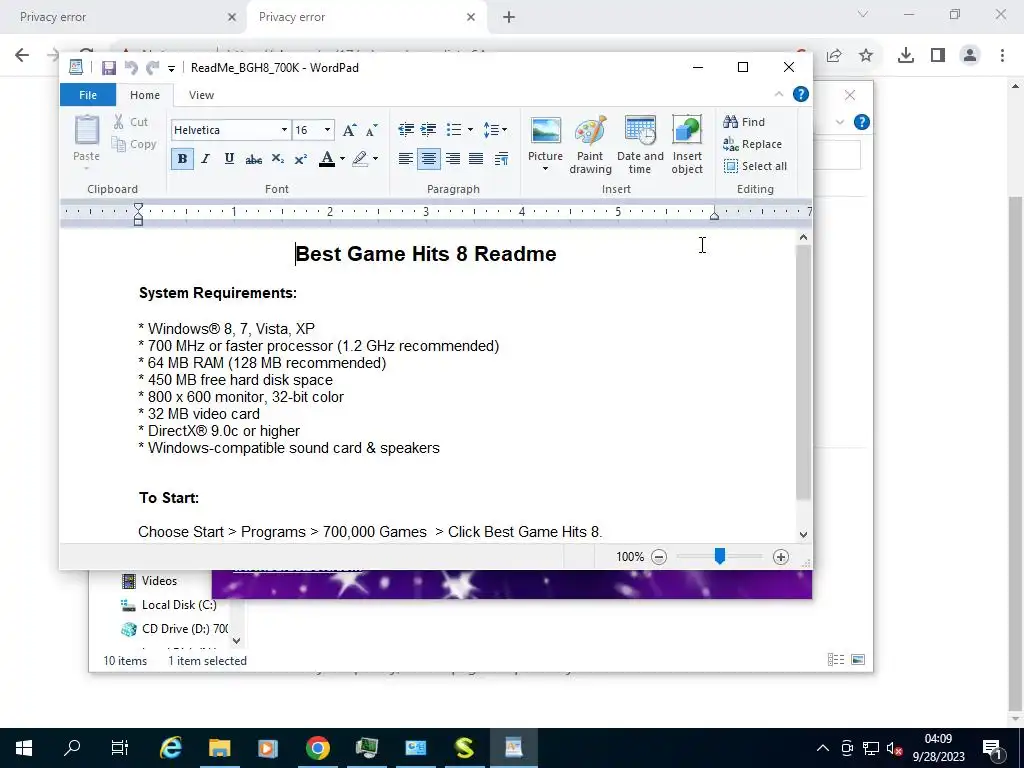Click Replace in Editing group
The image size is (1024, 768).
pyautogui.click(x=752, y=144)
